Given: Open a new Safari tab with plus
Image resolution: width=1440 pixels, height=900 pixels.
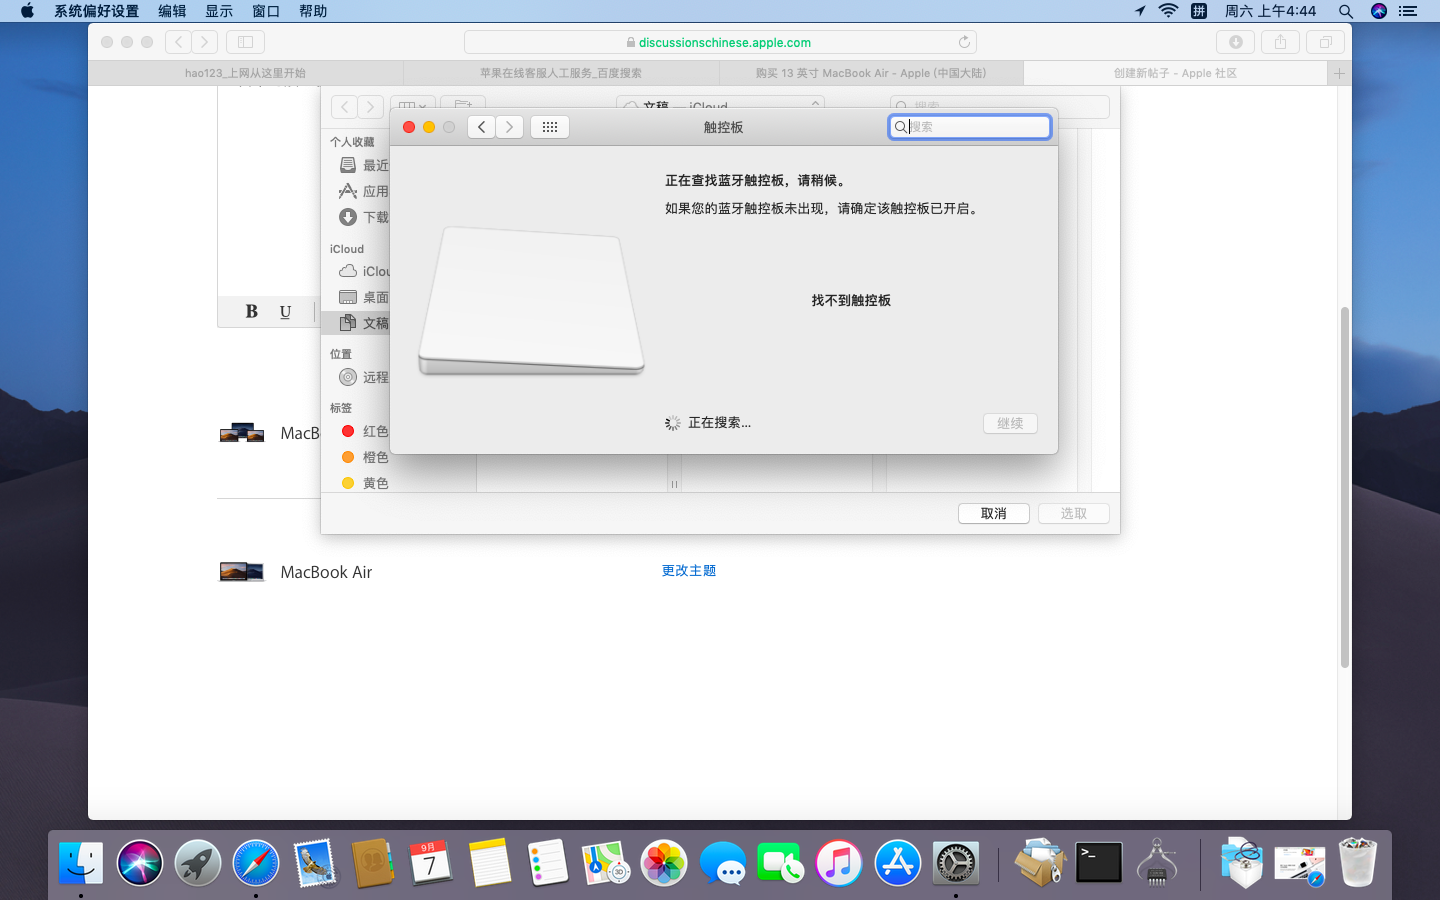Looking at the screenshot, I should point(1339,73).
